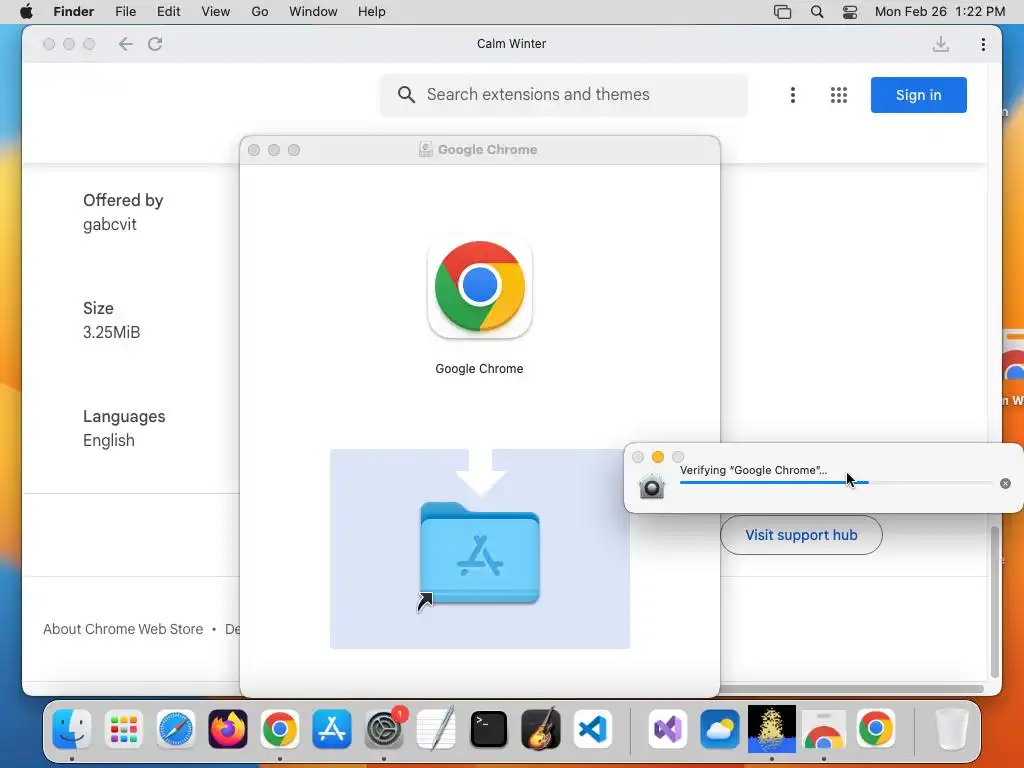The width and height of the screenshot is (1024, 768).
Task: Open the three-dot options beside the search box
Action: point(792,95)
